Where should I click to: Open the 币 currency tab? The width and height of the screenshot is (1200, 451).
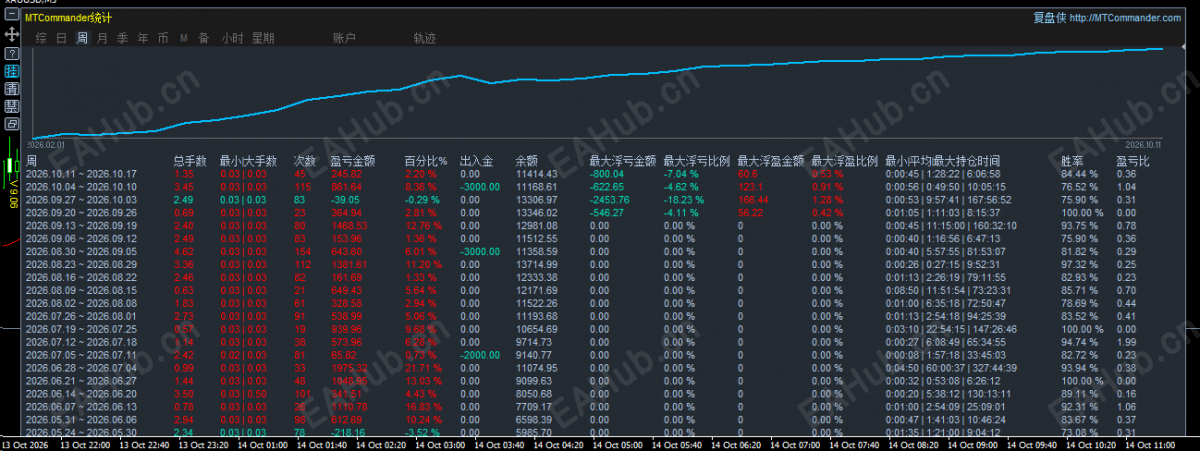click(163, 38)
